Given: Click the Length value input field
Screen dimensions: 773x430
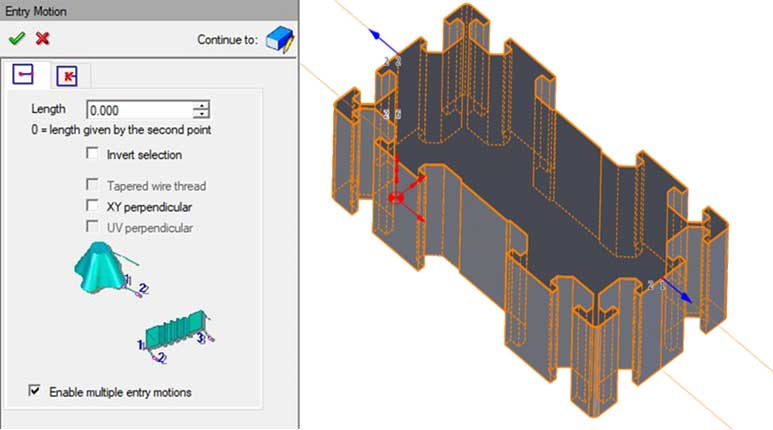Looking at the screenshot, I should 139,110.
